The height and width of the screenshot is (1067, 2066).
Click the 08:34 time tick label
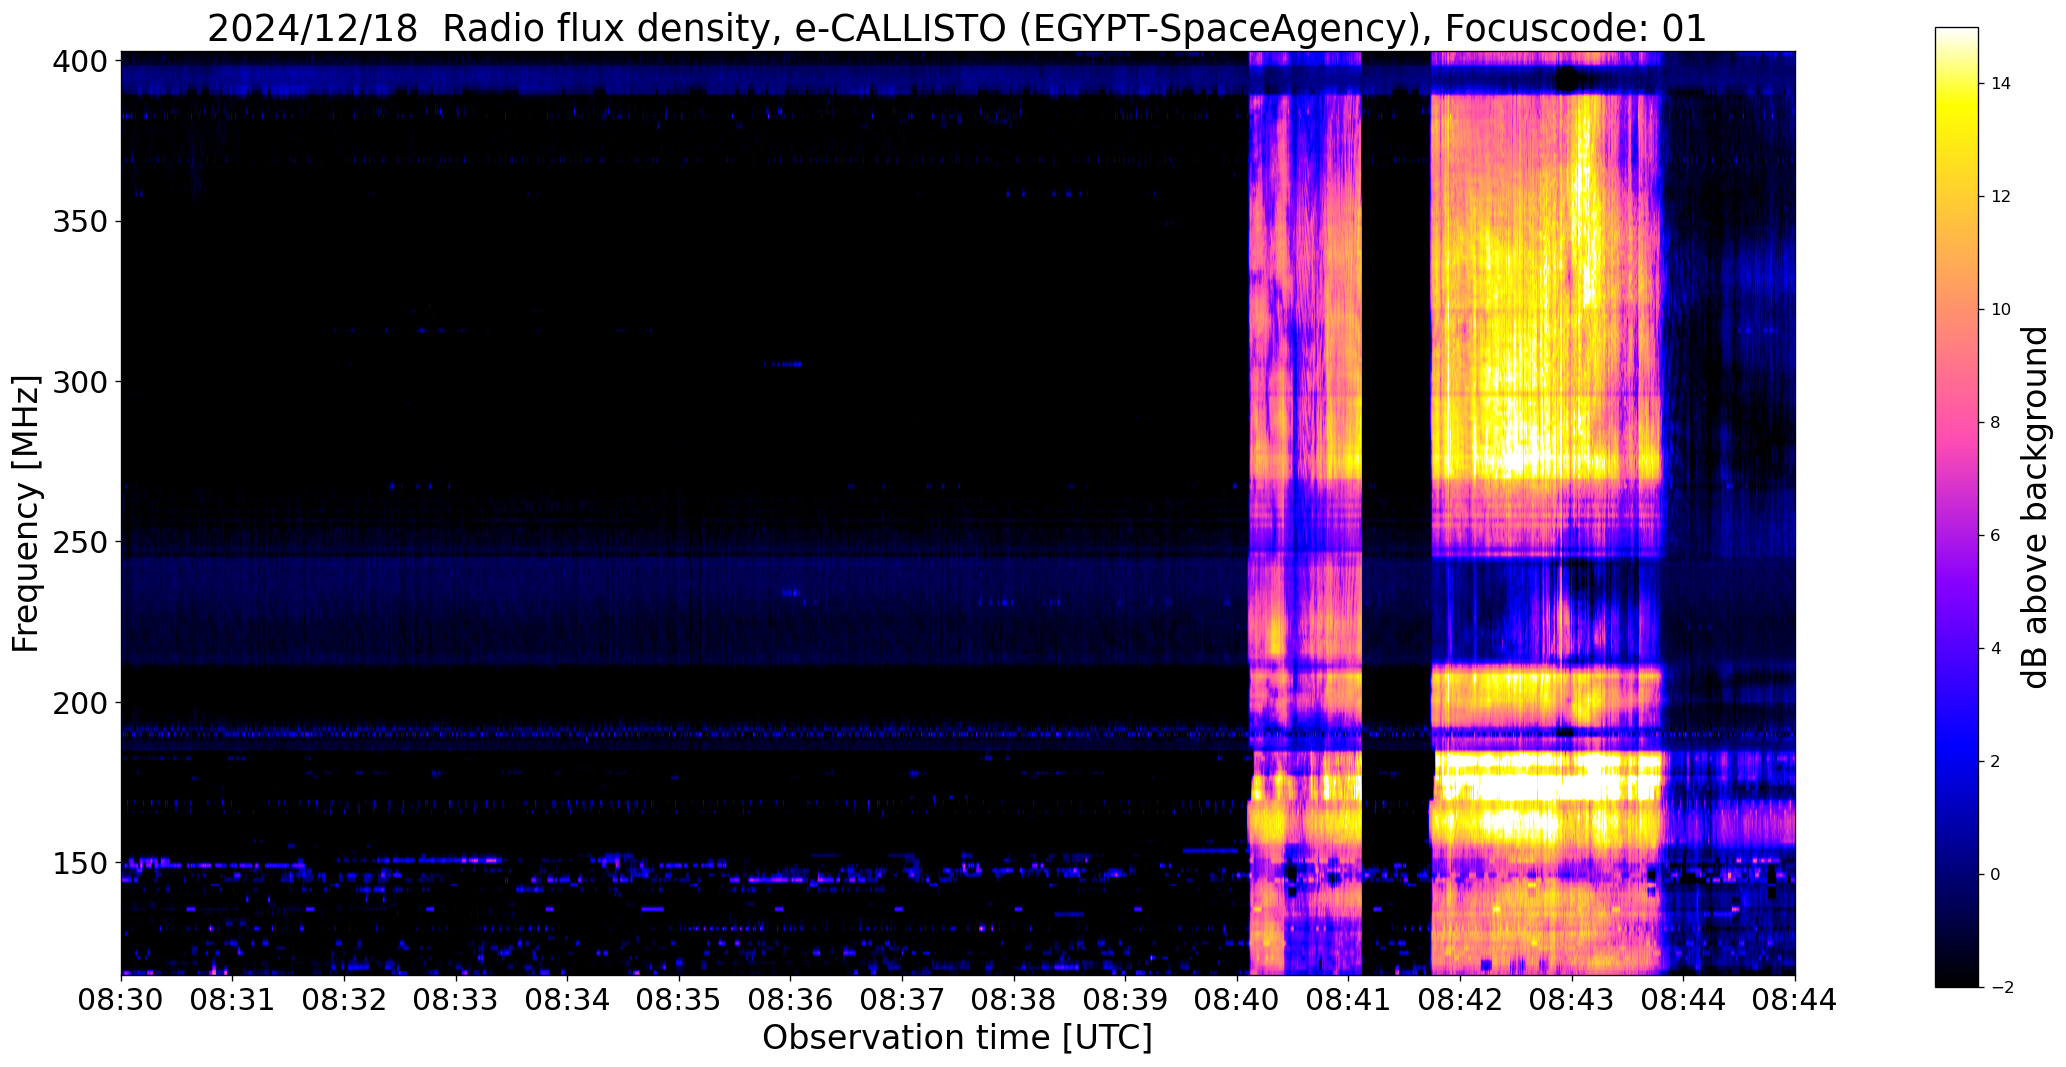(568, 1001)
